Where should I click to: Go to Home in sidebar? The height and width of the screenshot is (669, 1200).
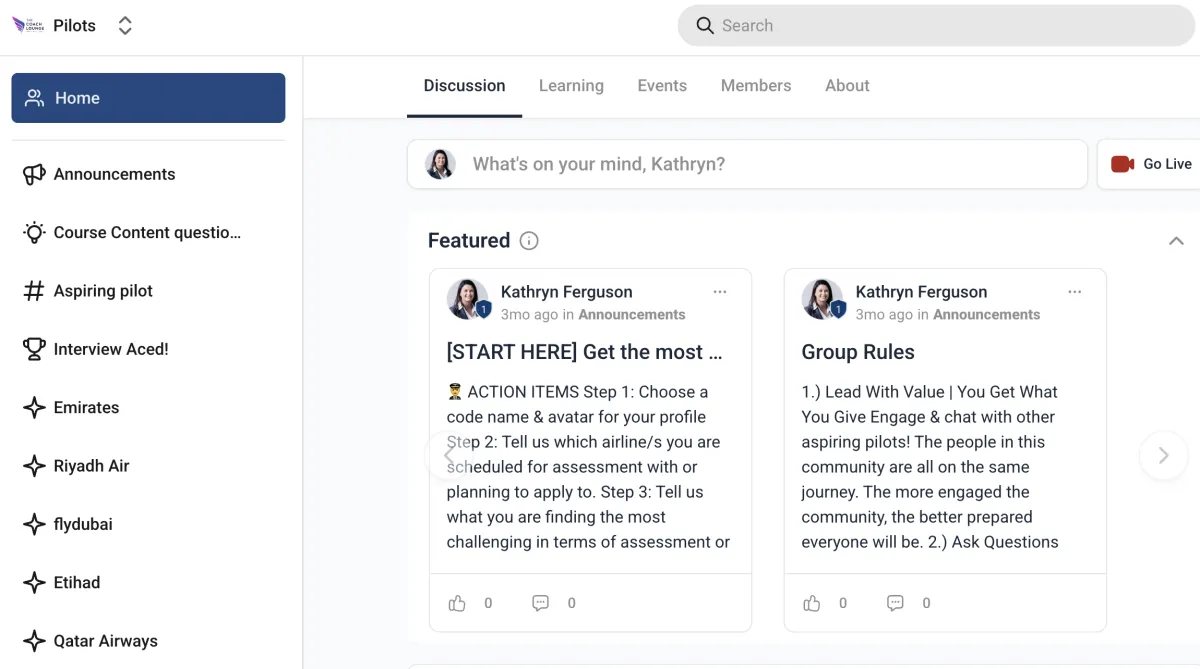click(x=148, y=98)
